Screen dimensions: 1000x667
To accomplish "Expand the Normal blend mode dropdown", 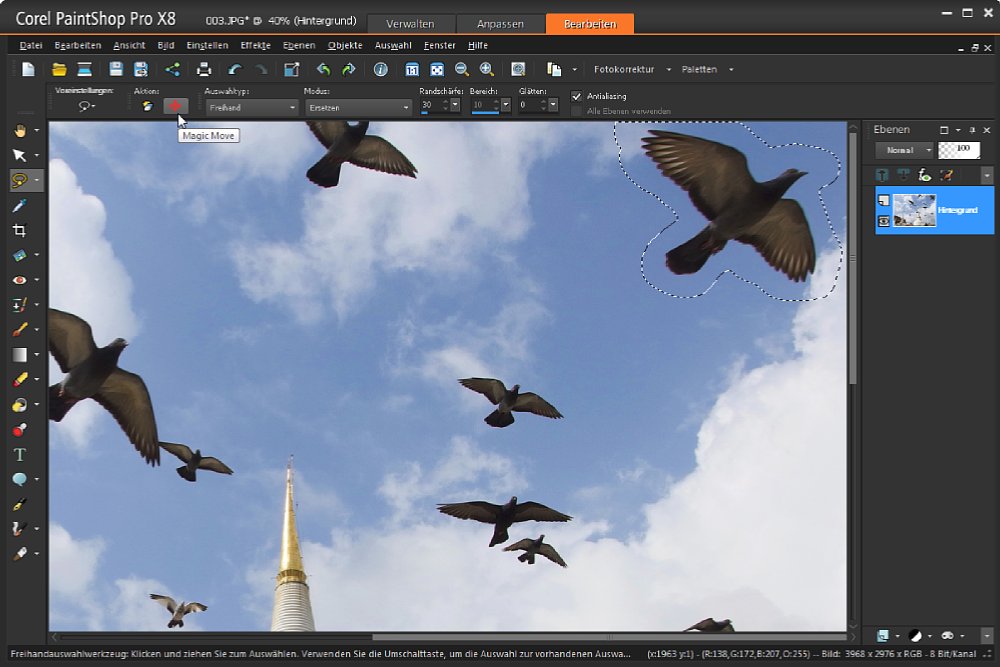I will click(x=904, y=150).
